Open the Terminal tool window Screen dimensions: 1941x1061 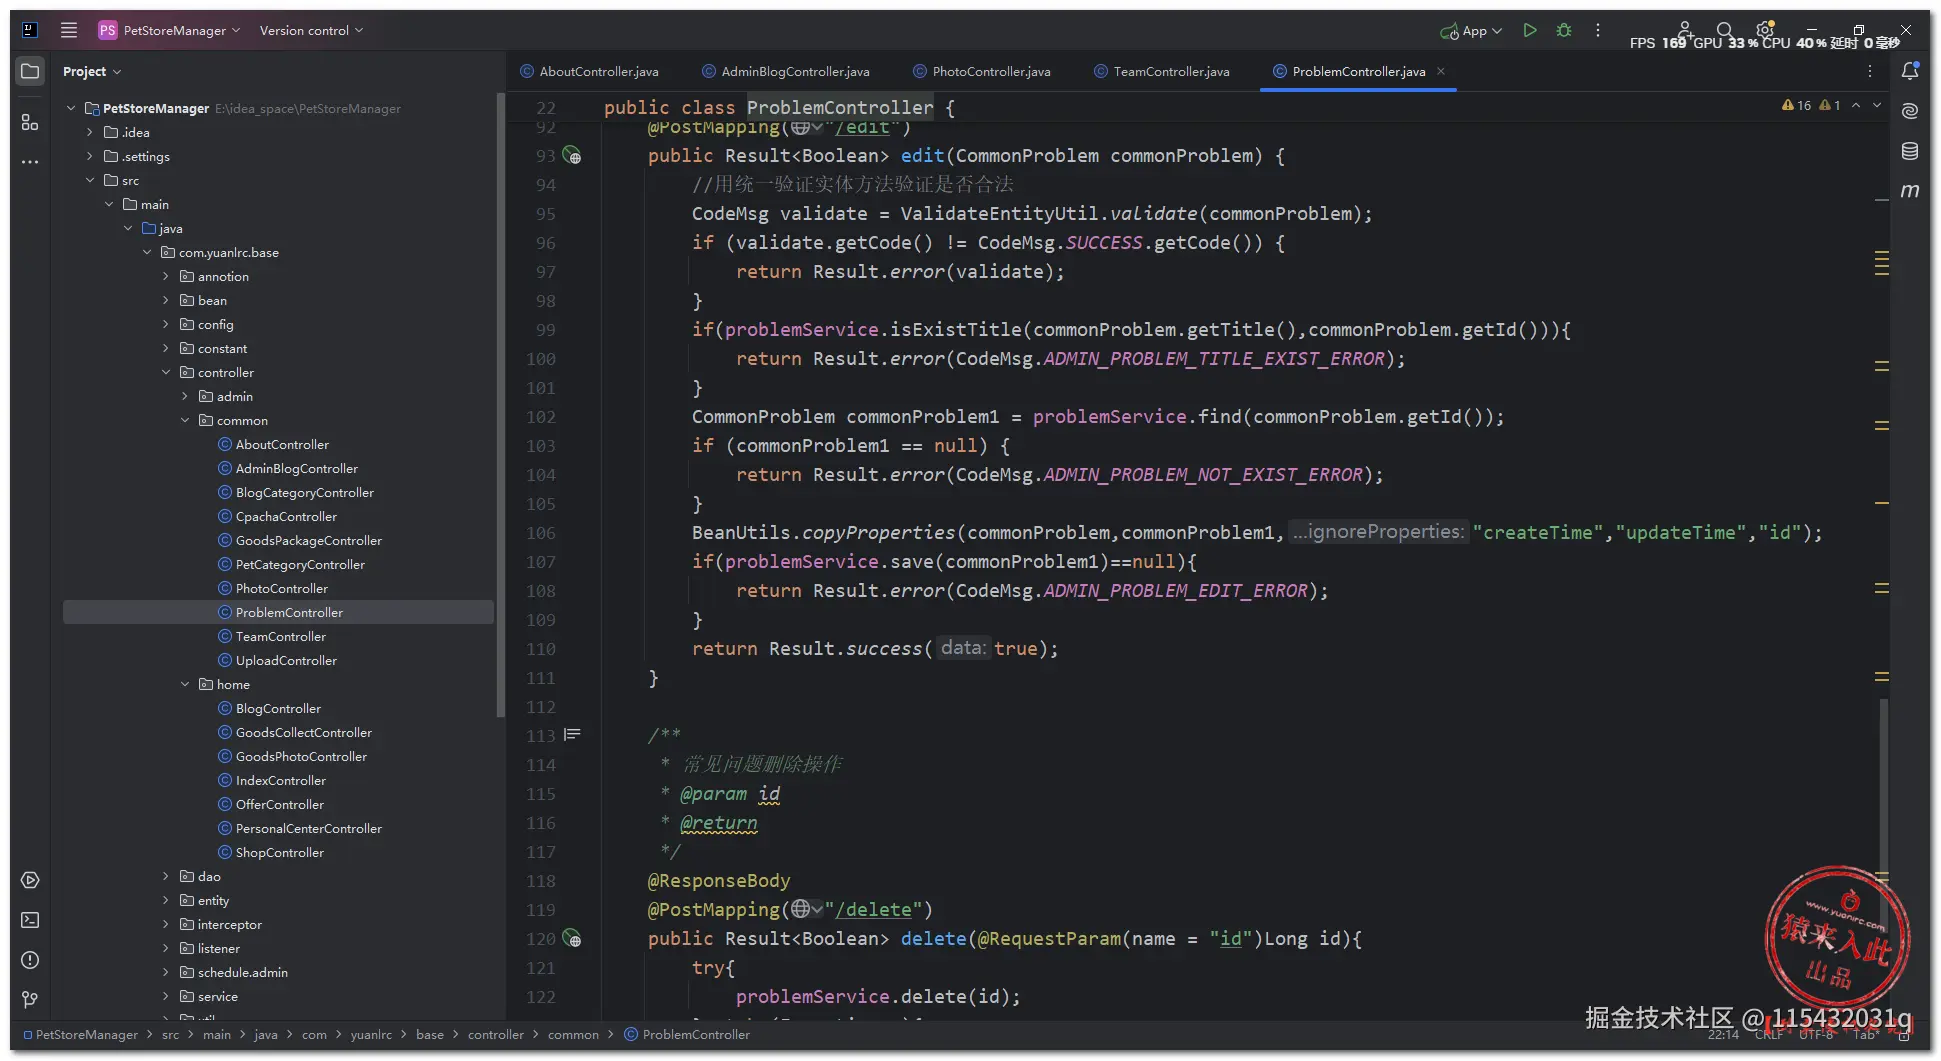[x=30, y=920]
